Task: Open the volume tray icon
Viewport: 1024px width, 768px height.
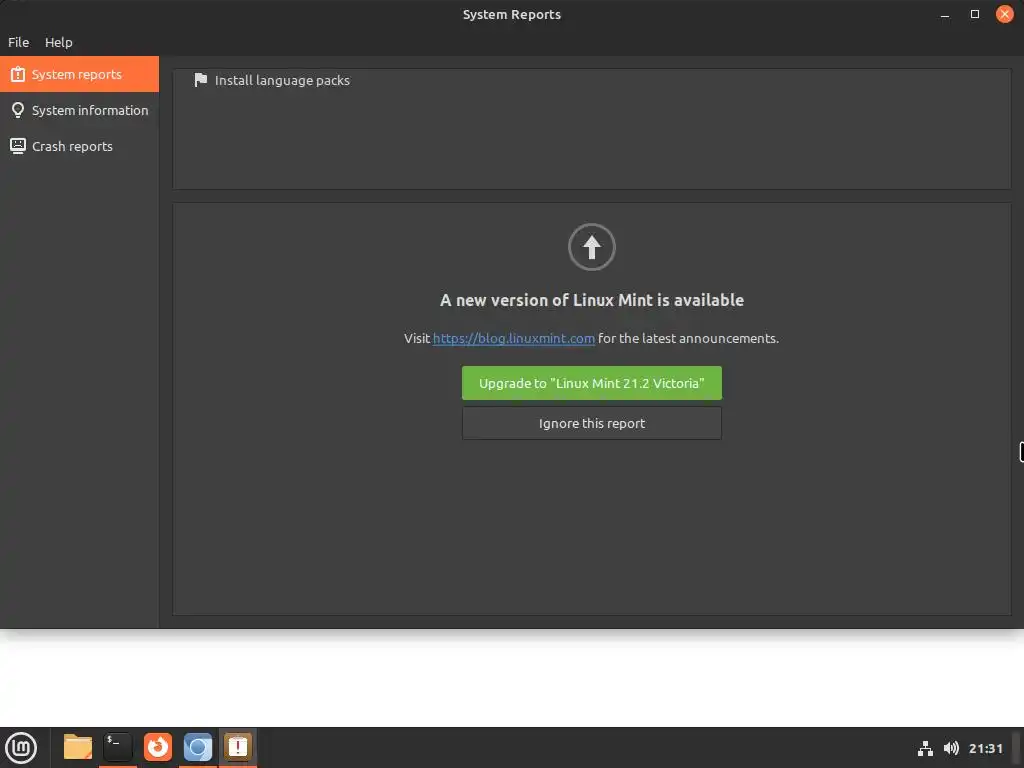Action: pyautogui.click(x=952, y=748)
